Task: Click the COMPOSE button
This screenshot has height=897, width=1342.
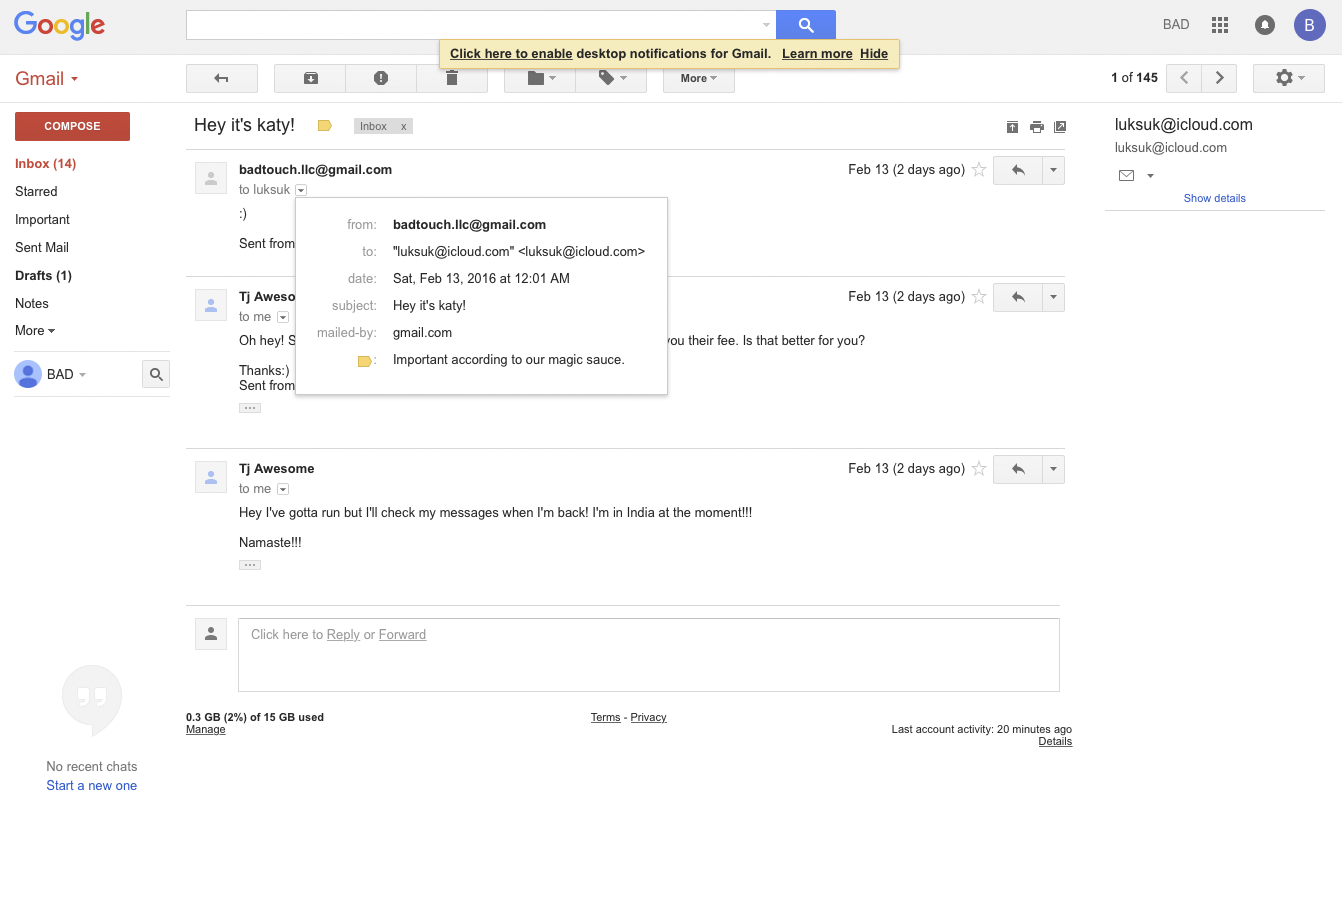Action: (x=72, y=126)
